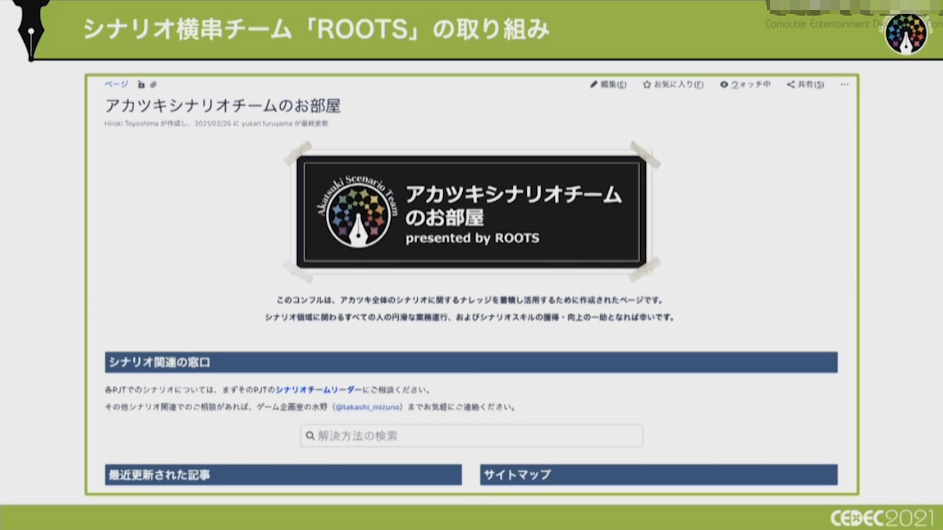The width and height of the screenshot is (943, 530).
Task: Click the colorful ROOTS logo at top right
Action: pyautogui.click(x=906, y=34)
